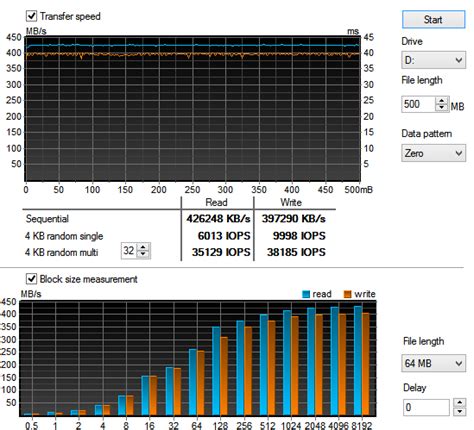Click the Delay label
474x430 pixels.
point(415,388)
